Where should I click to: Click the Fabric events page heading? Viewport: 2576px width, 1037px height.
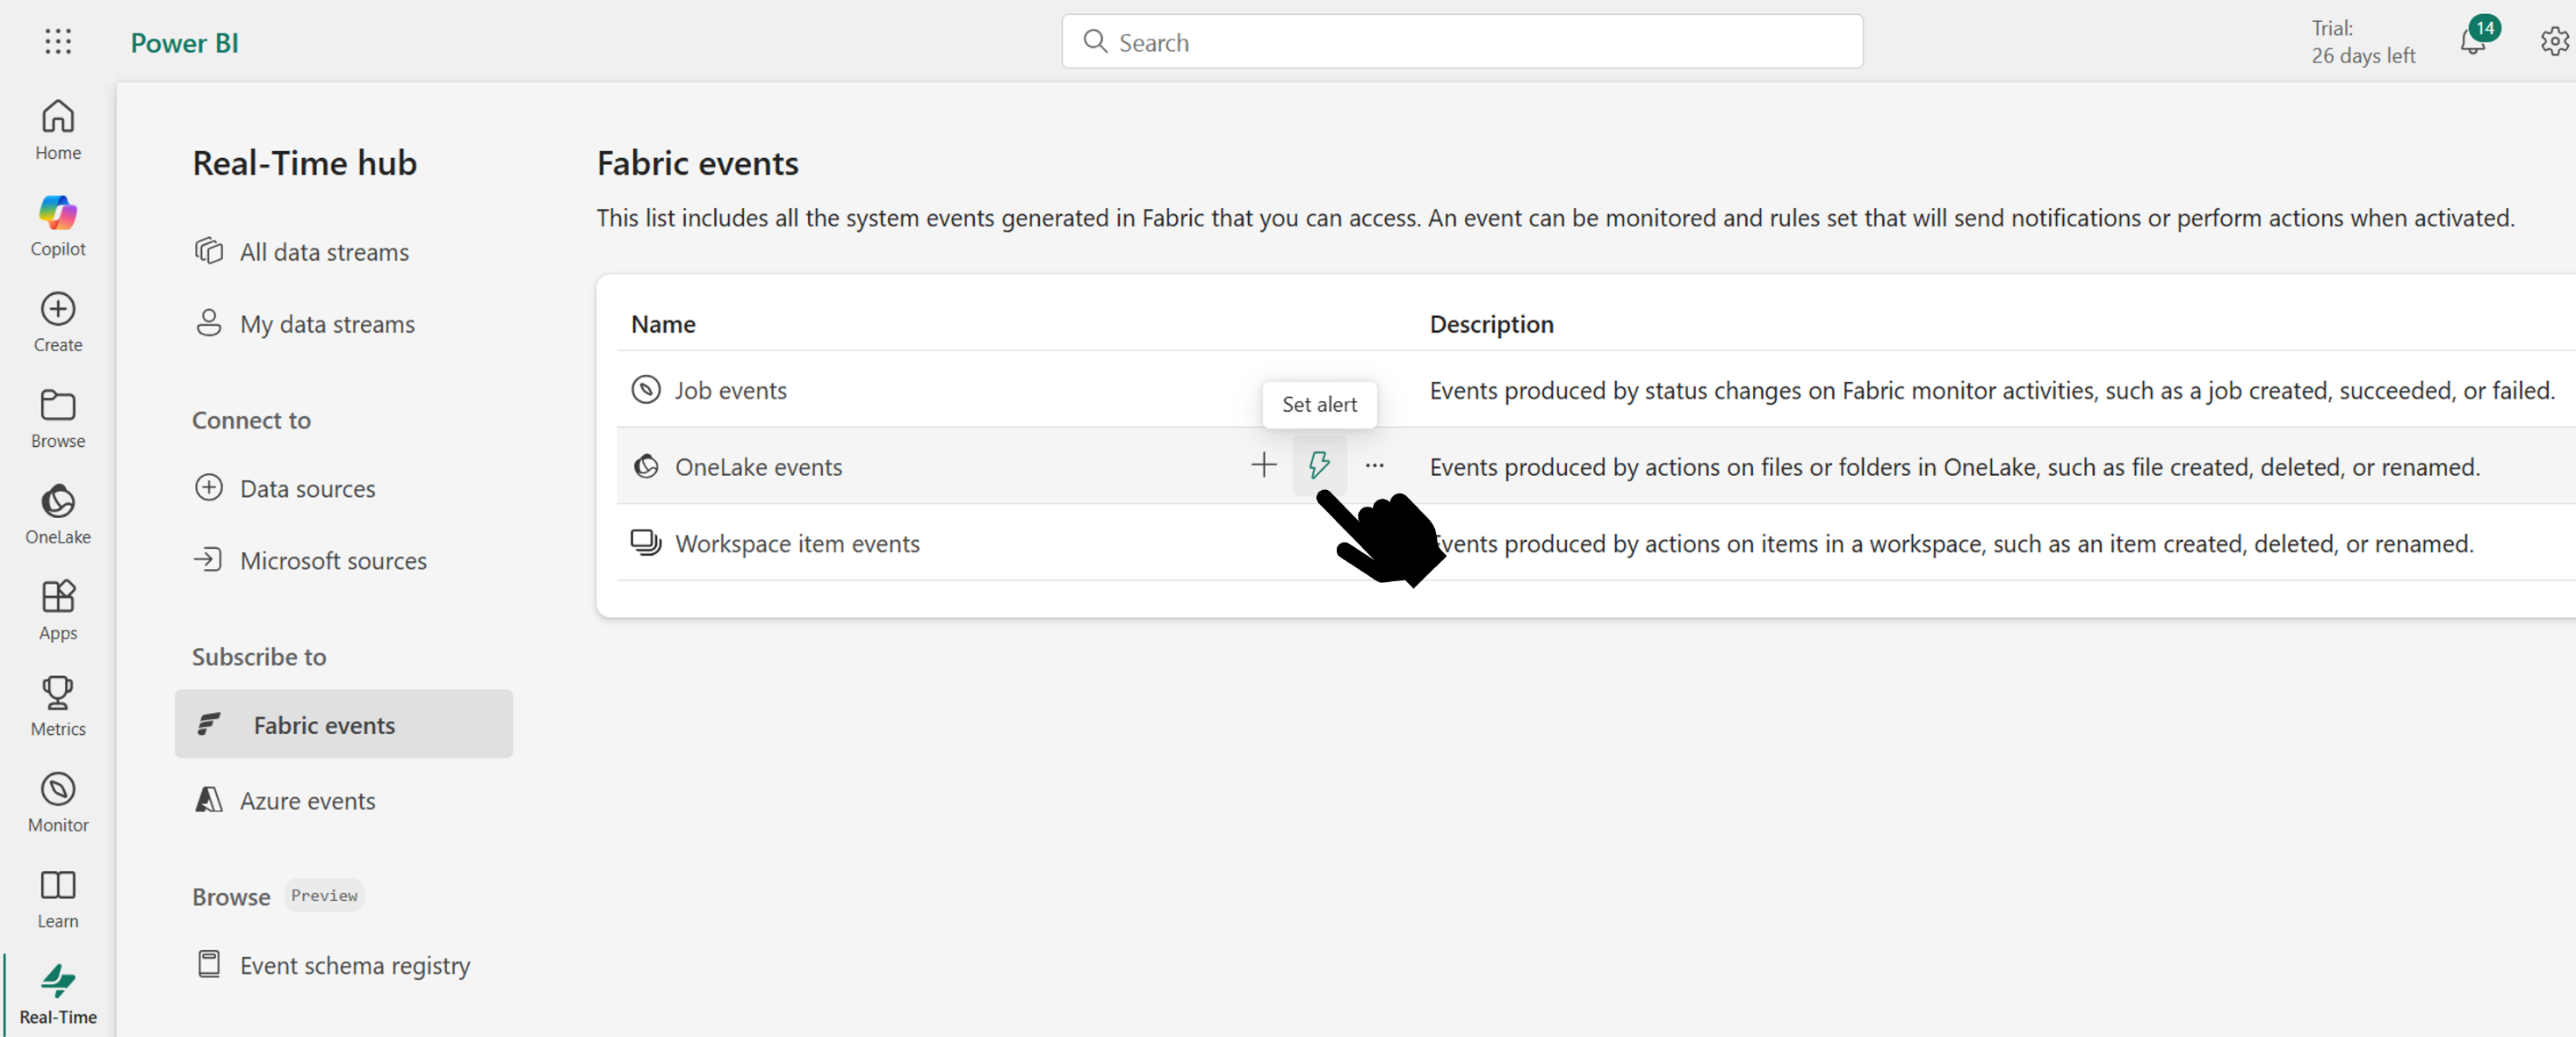[x=697, y=163]
